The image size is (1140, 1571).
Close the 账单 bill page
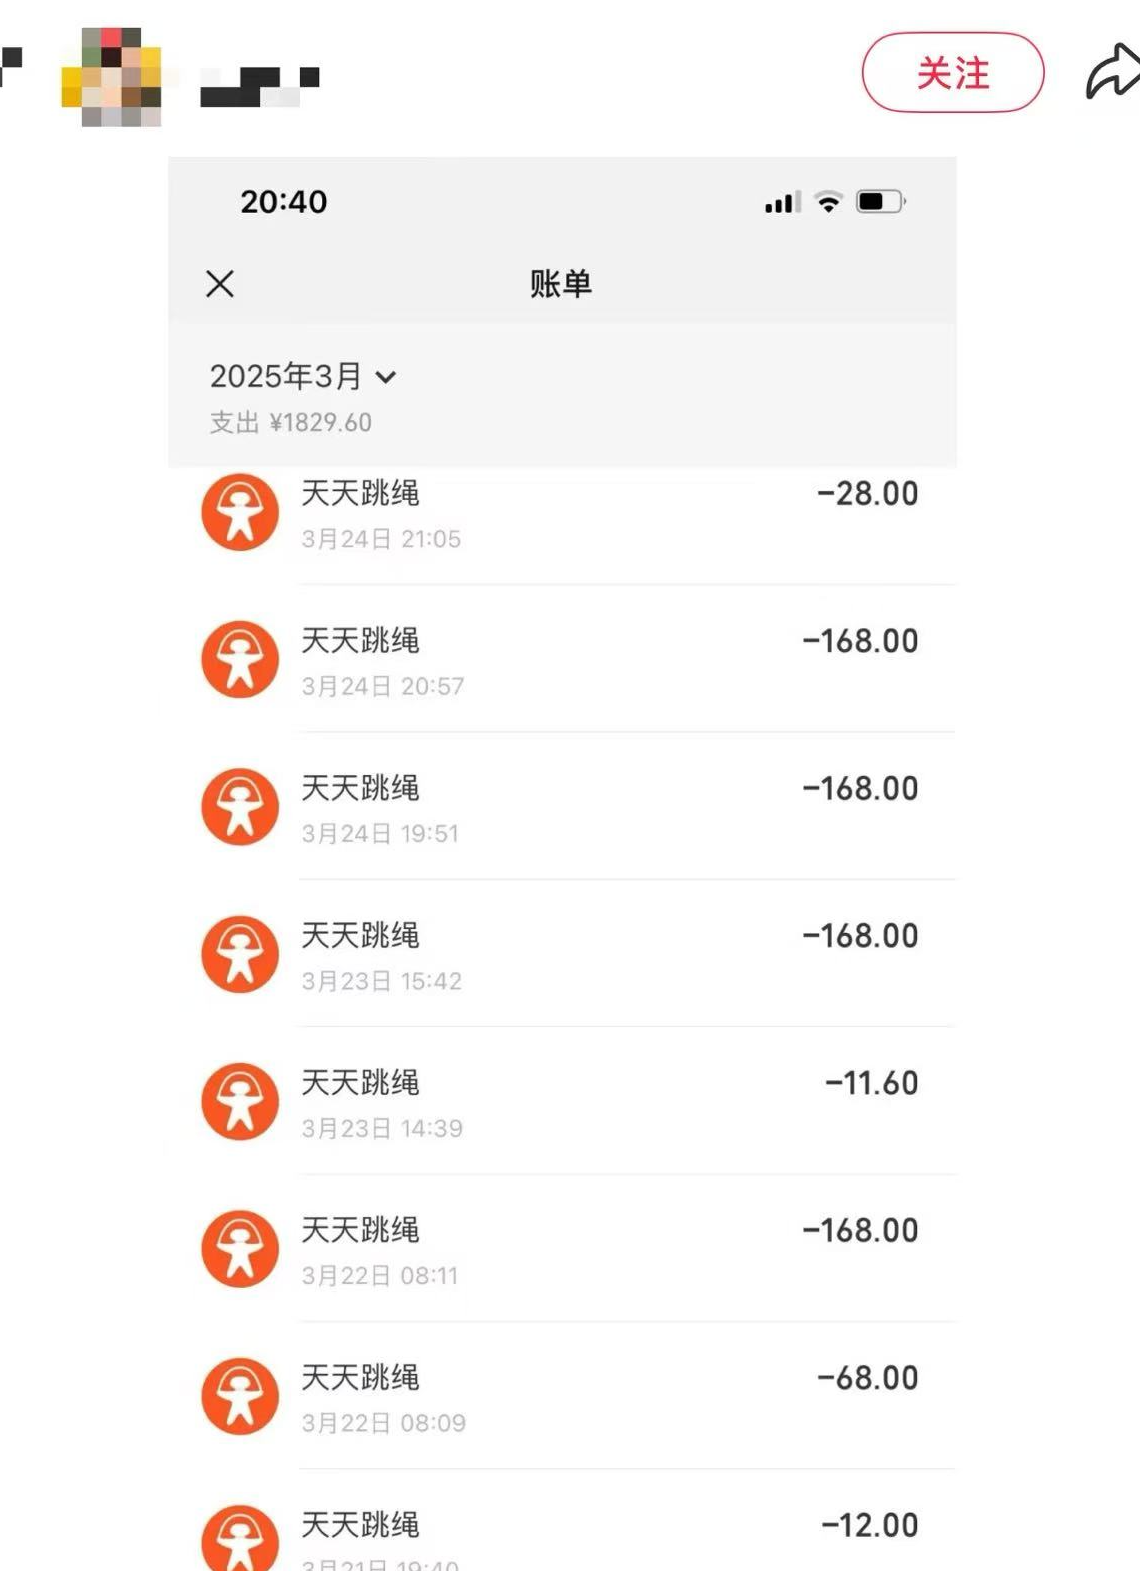pos(220,284)
